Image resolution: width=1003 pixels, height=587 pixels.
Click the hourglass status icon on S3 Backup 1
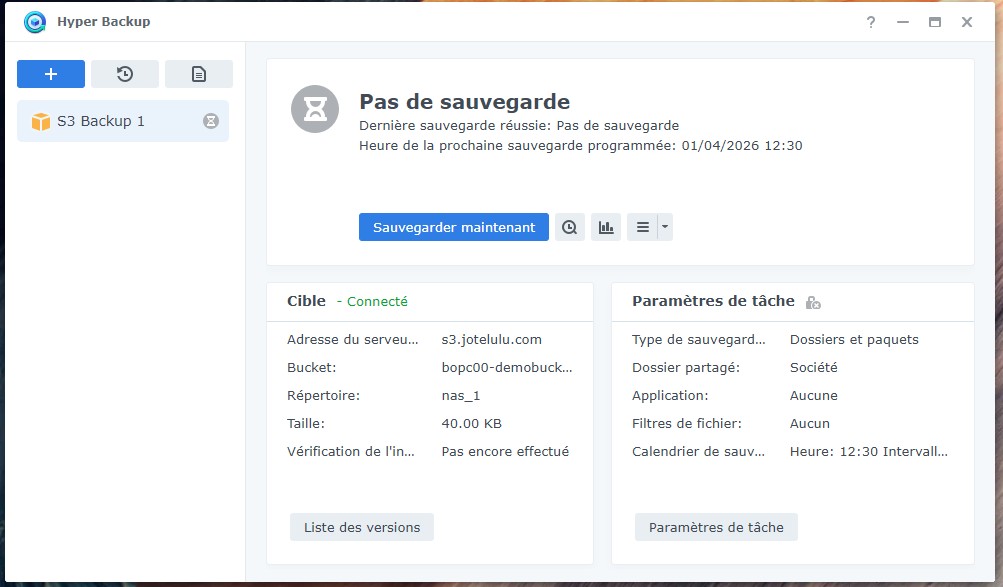(211, 121)
